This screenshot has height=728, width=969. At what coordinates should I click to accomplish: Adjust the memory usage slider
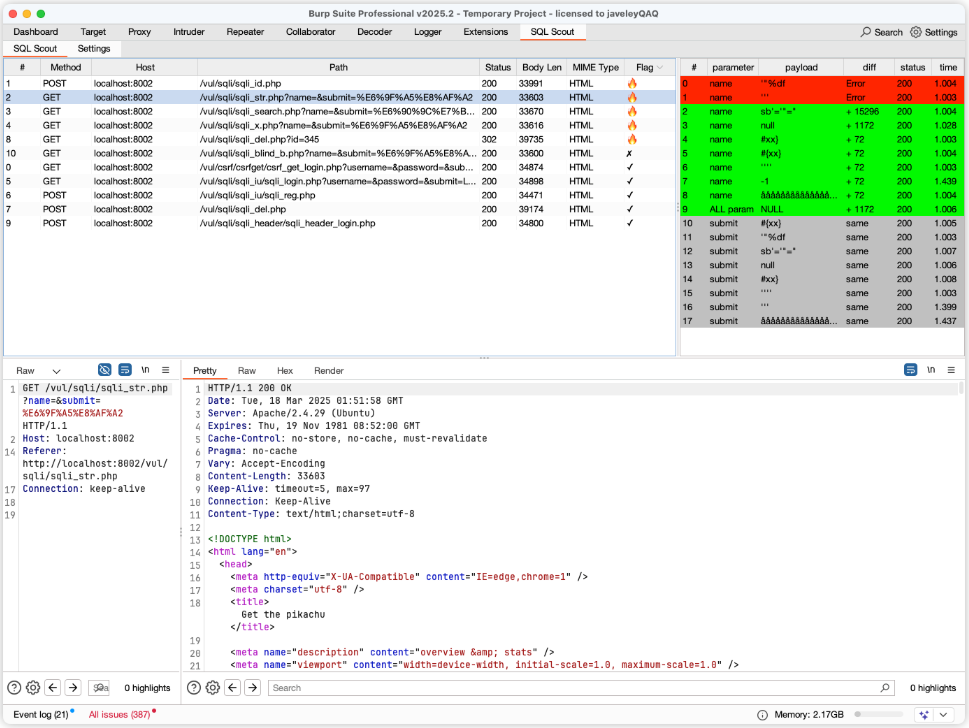879,714
